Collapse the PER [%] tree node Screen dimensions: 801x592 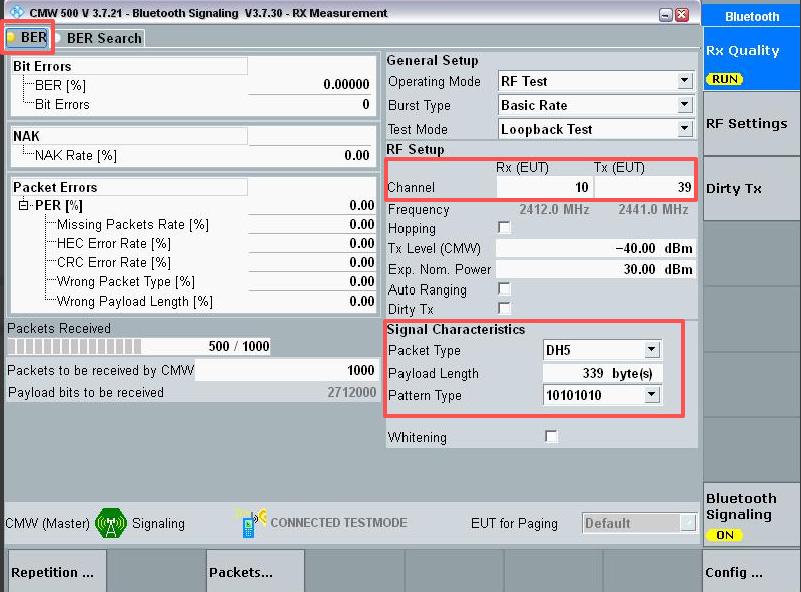[23, 205]
